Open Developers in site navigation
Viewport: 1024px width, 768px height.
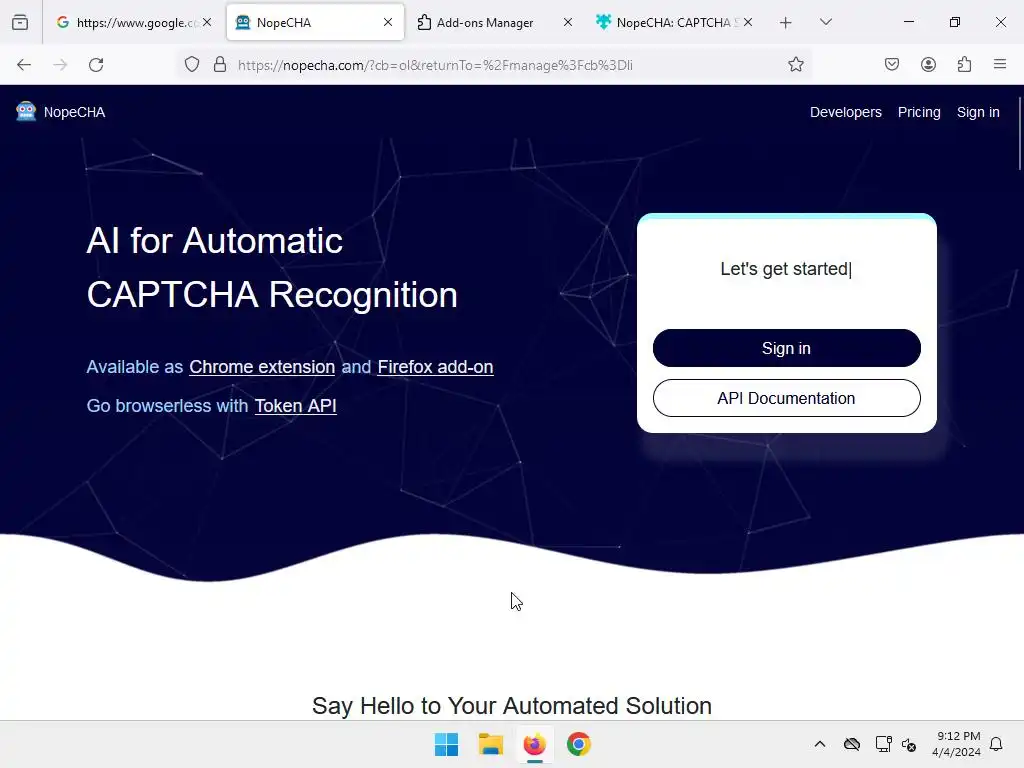point(846,112)
